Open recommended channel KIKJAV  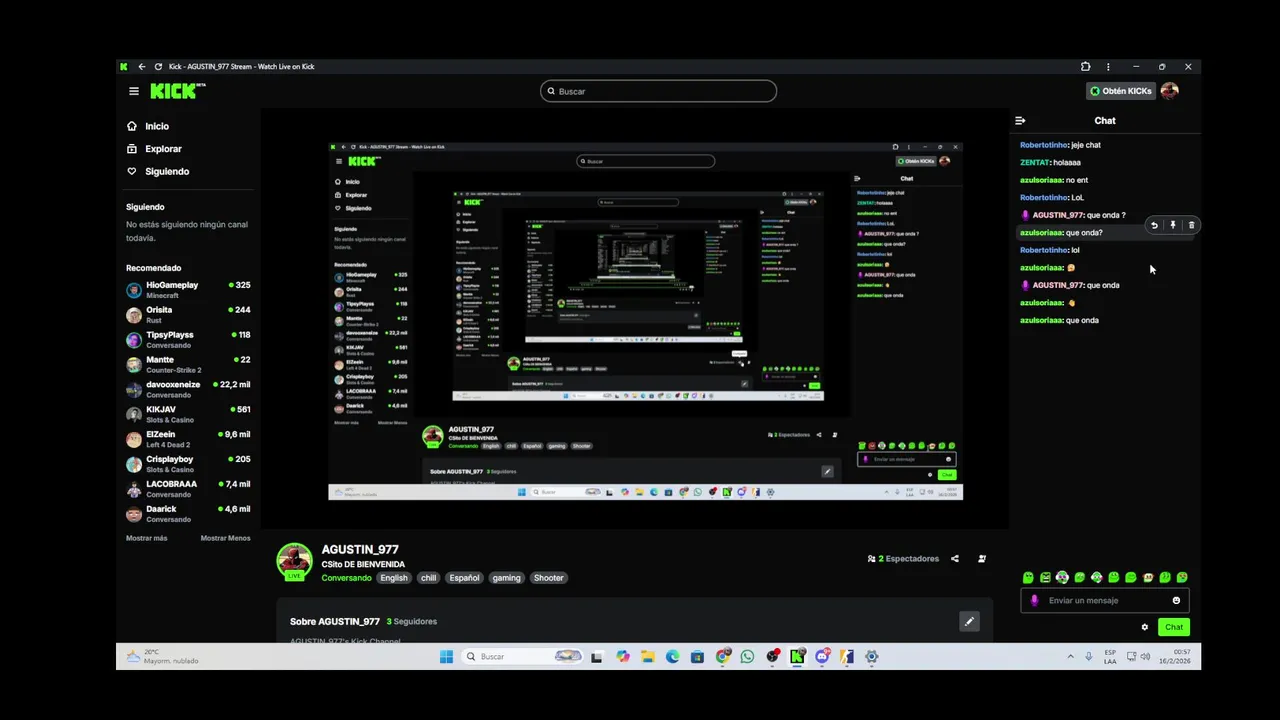pos(188,413)
